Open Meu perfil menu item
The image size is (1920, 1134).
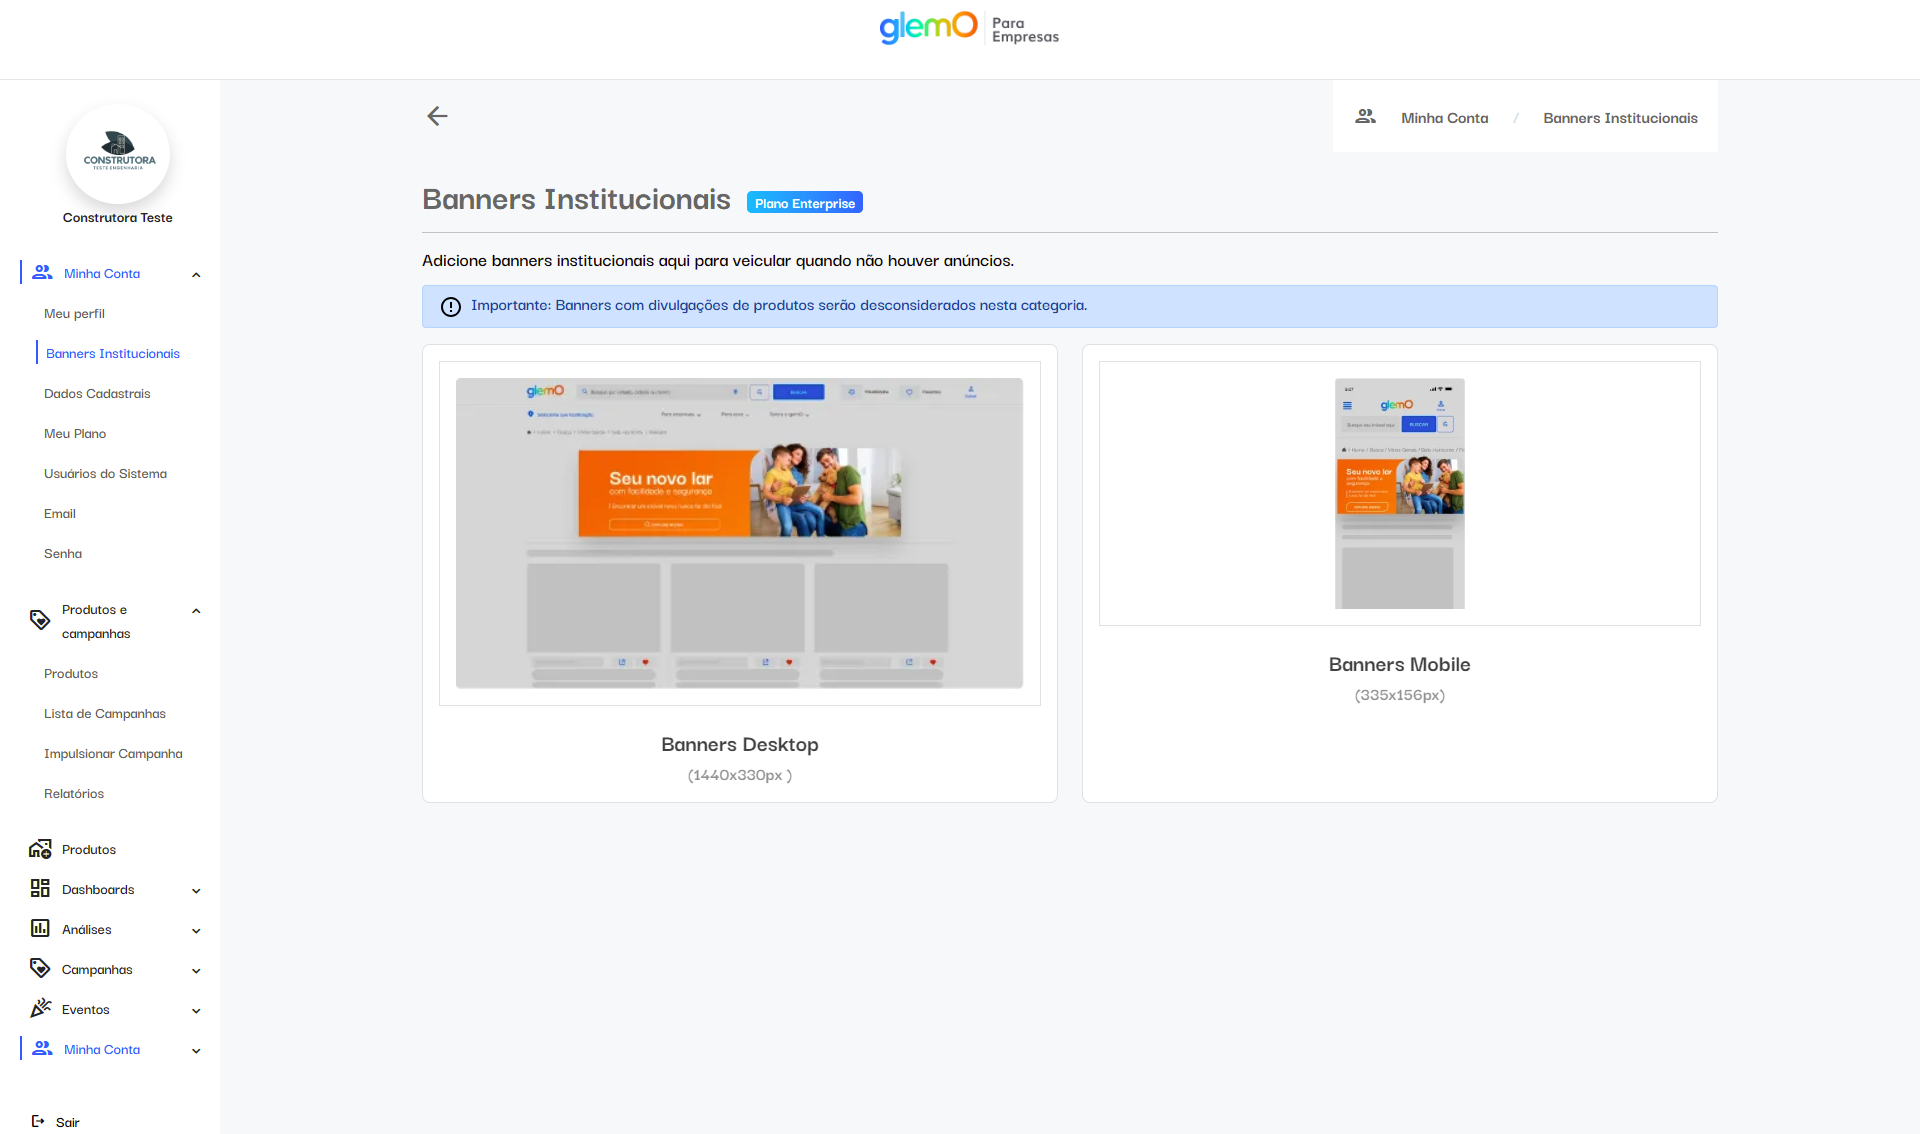coord(74,314)
